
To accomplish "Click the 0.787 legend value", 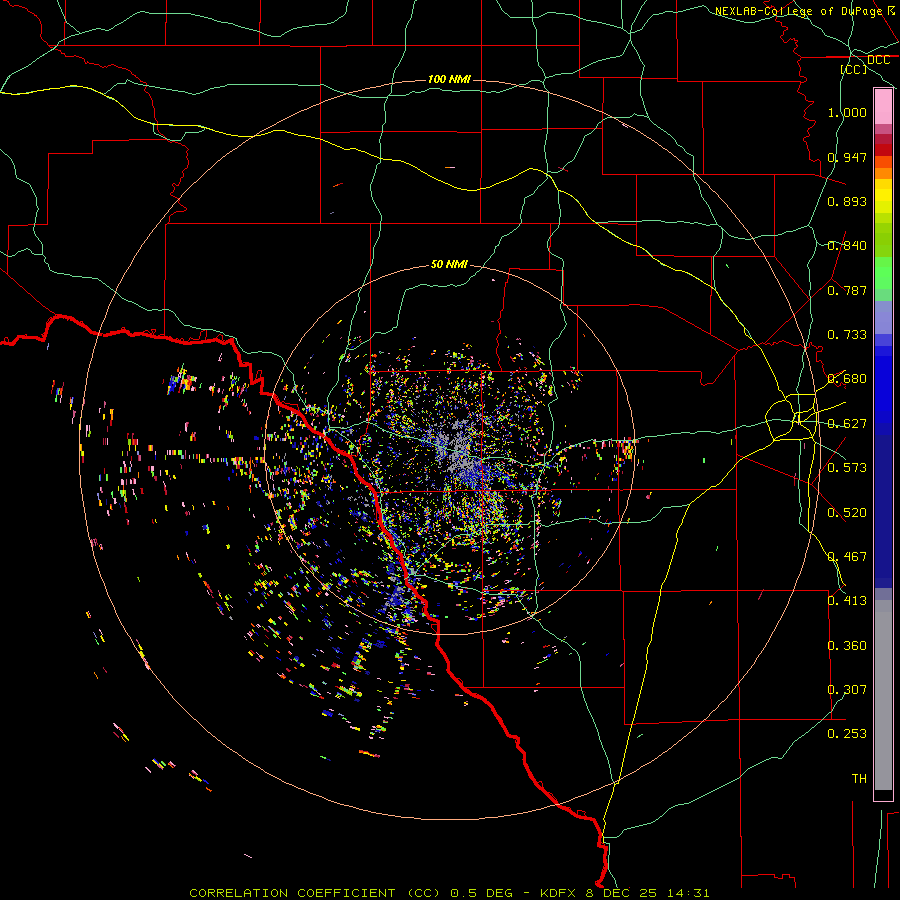I will (x=847, y=290).
